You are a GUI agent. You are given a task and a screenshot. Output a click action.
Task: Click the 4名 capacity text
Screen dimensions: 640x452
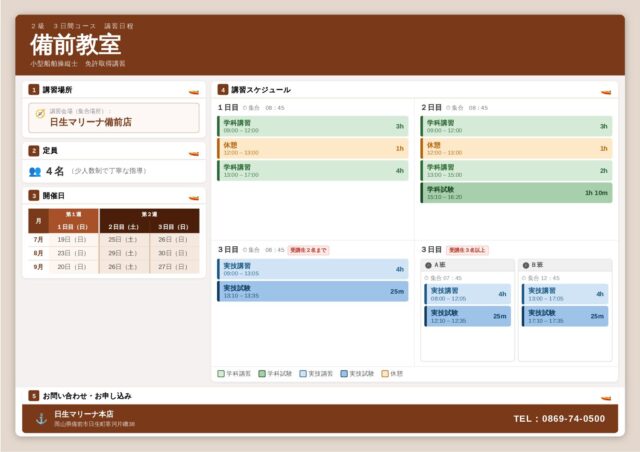55,171
